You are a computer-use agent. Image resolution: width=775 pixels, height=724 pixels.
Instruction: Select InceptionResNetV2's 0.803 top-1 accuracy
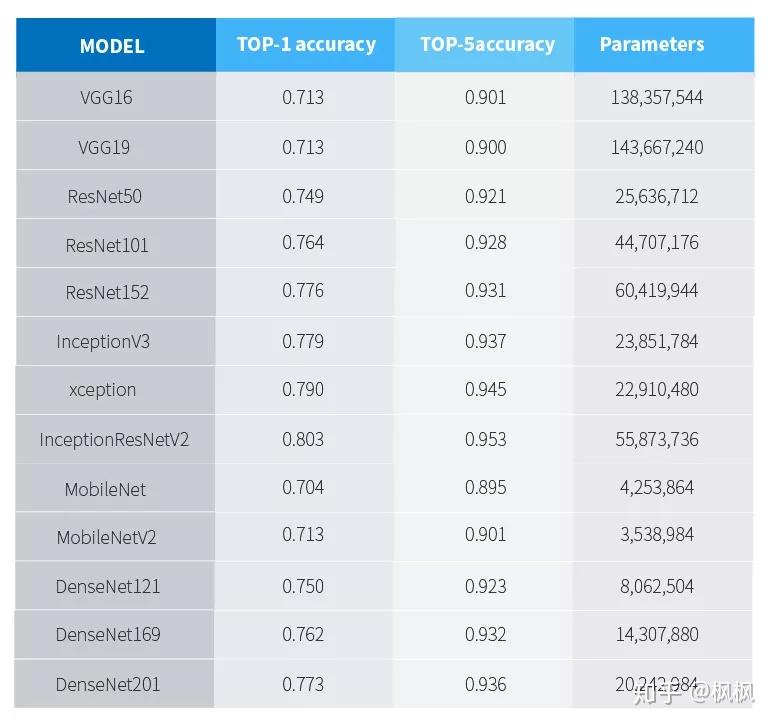point(303,439)
